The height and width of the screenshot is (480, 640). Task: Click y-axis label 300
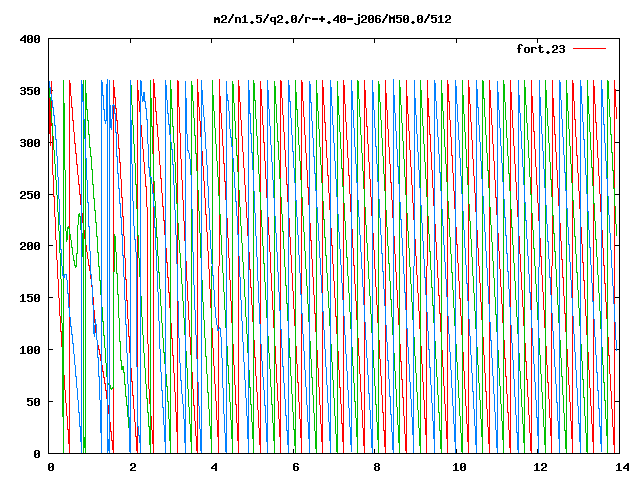30,143
